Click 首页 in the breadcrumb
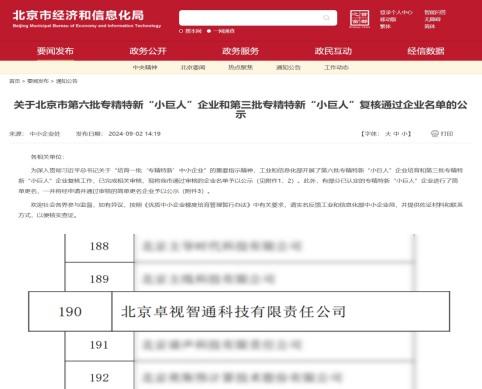Viewport: 482px width, 389px height. tap(14, 81)
